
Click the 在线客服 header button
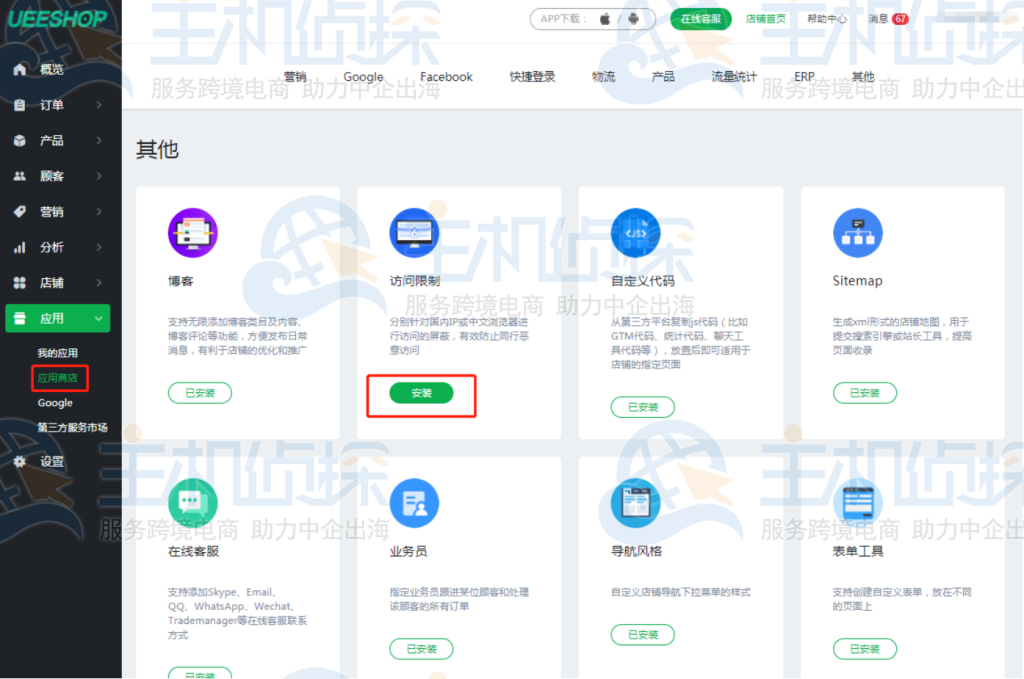pos(701,19)
